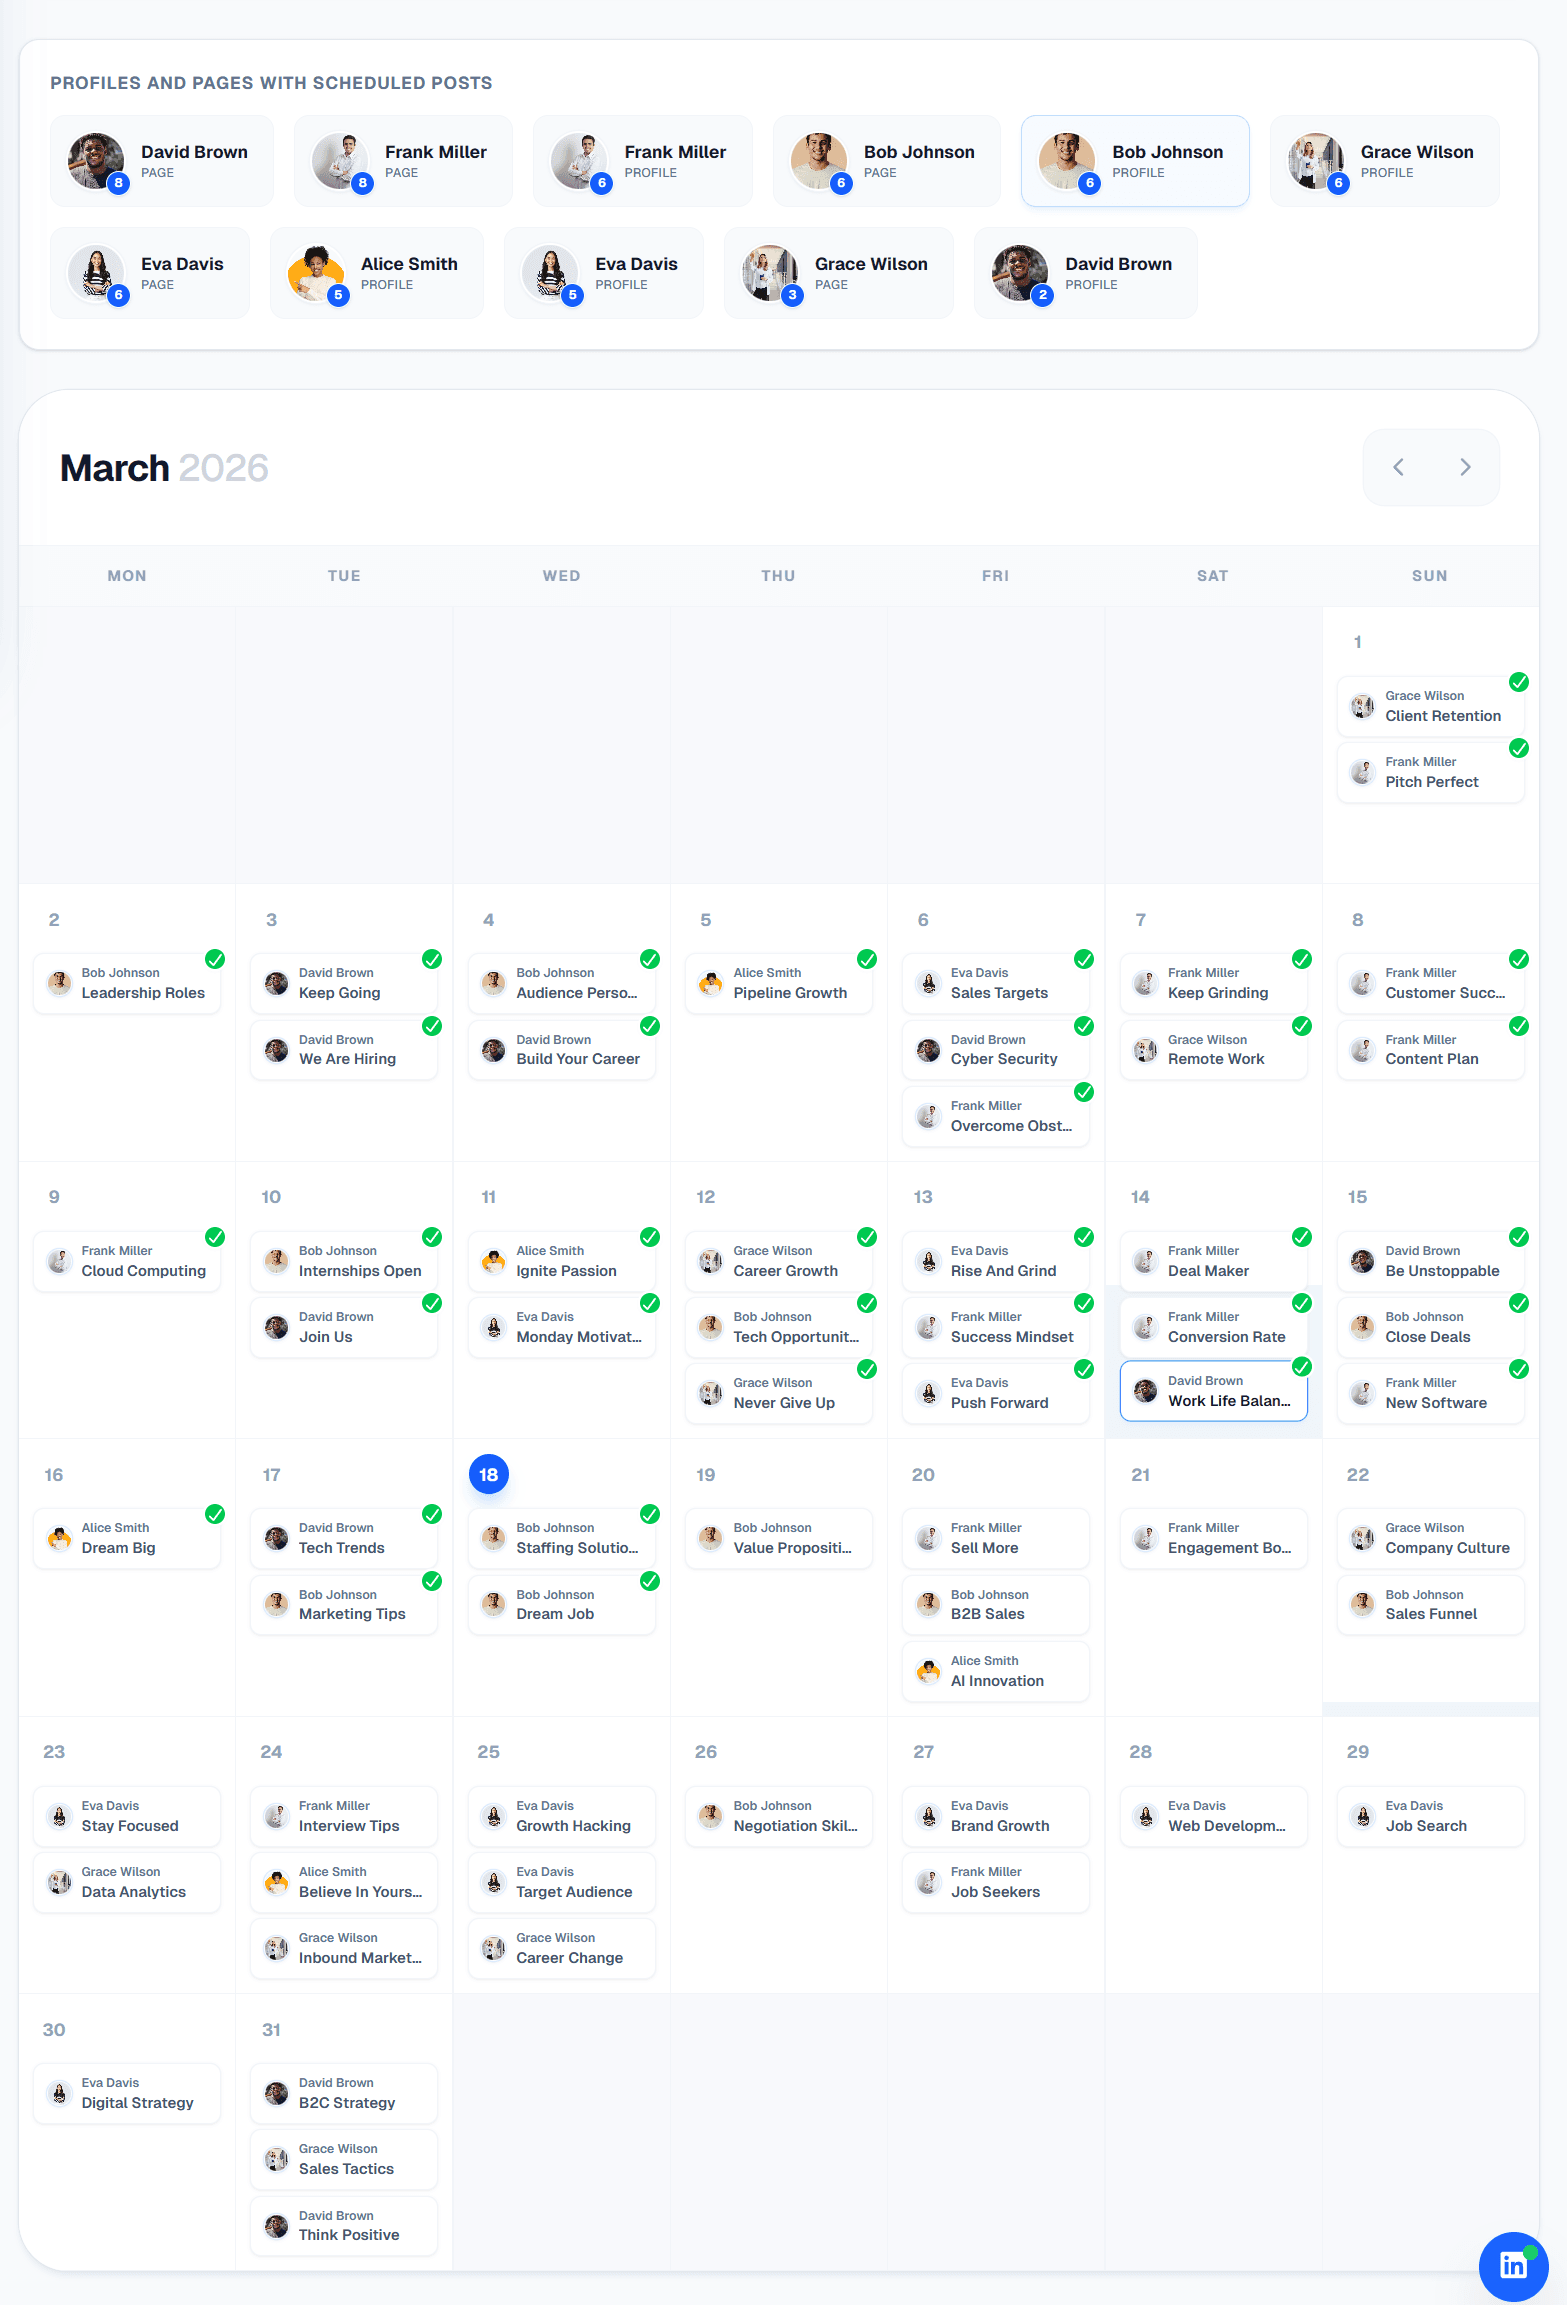1567x2305 pixels.
Task: Click the SUN column header
Action: click(1429, 576)
